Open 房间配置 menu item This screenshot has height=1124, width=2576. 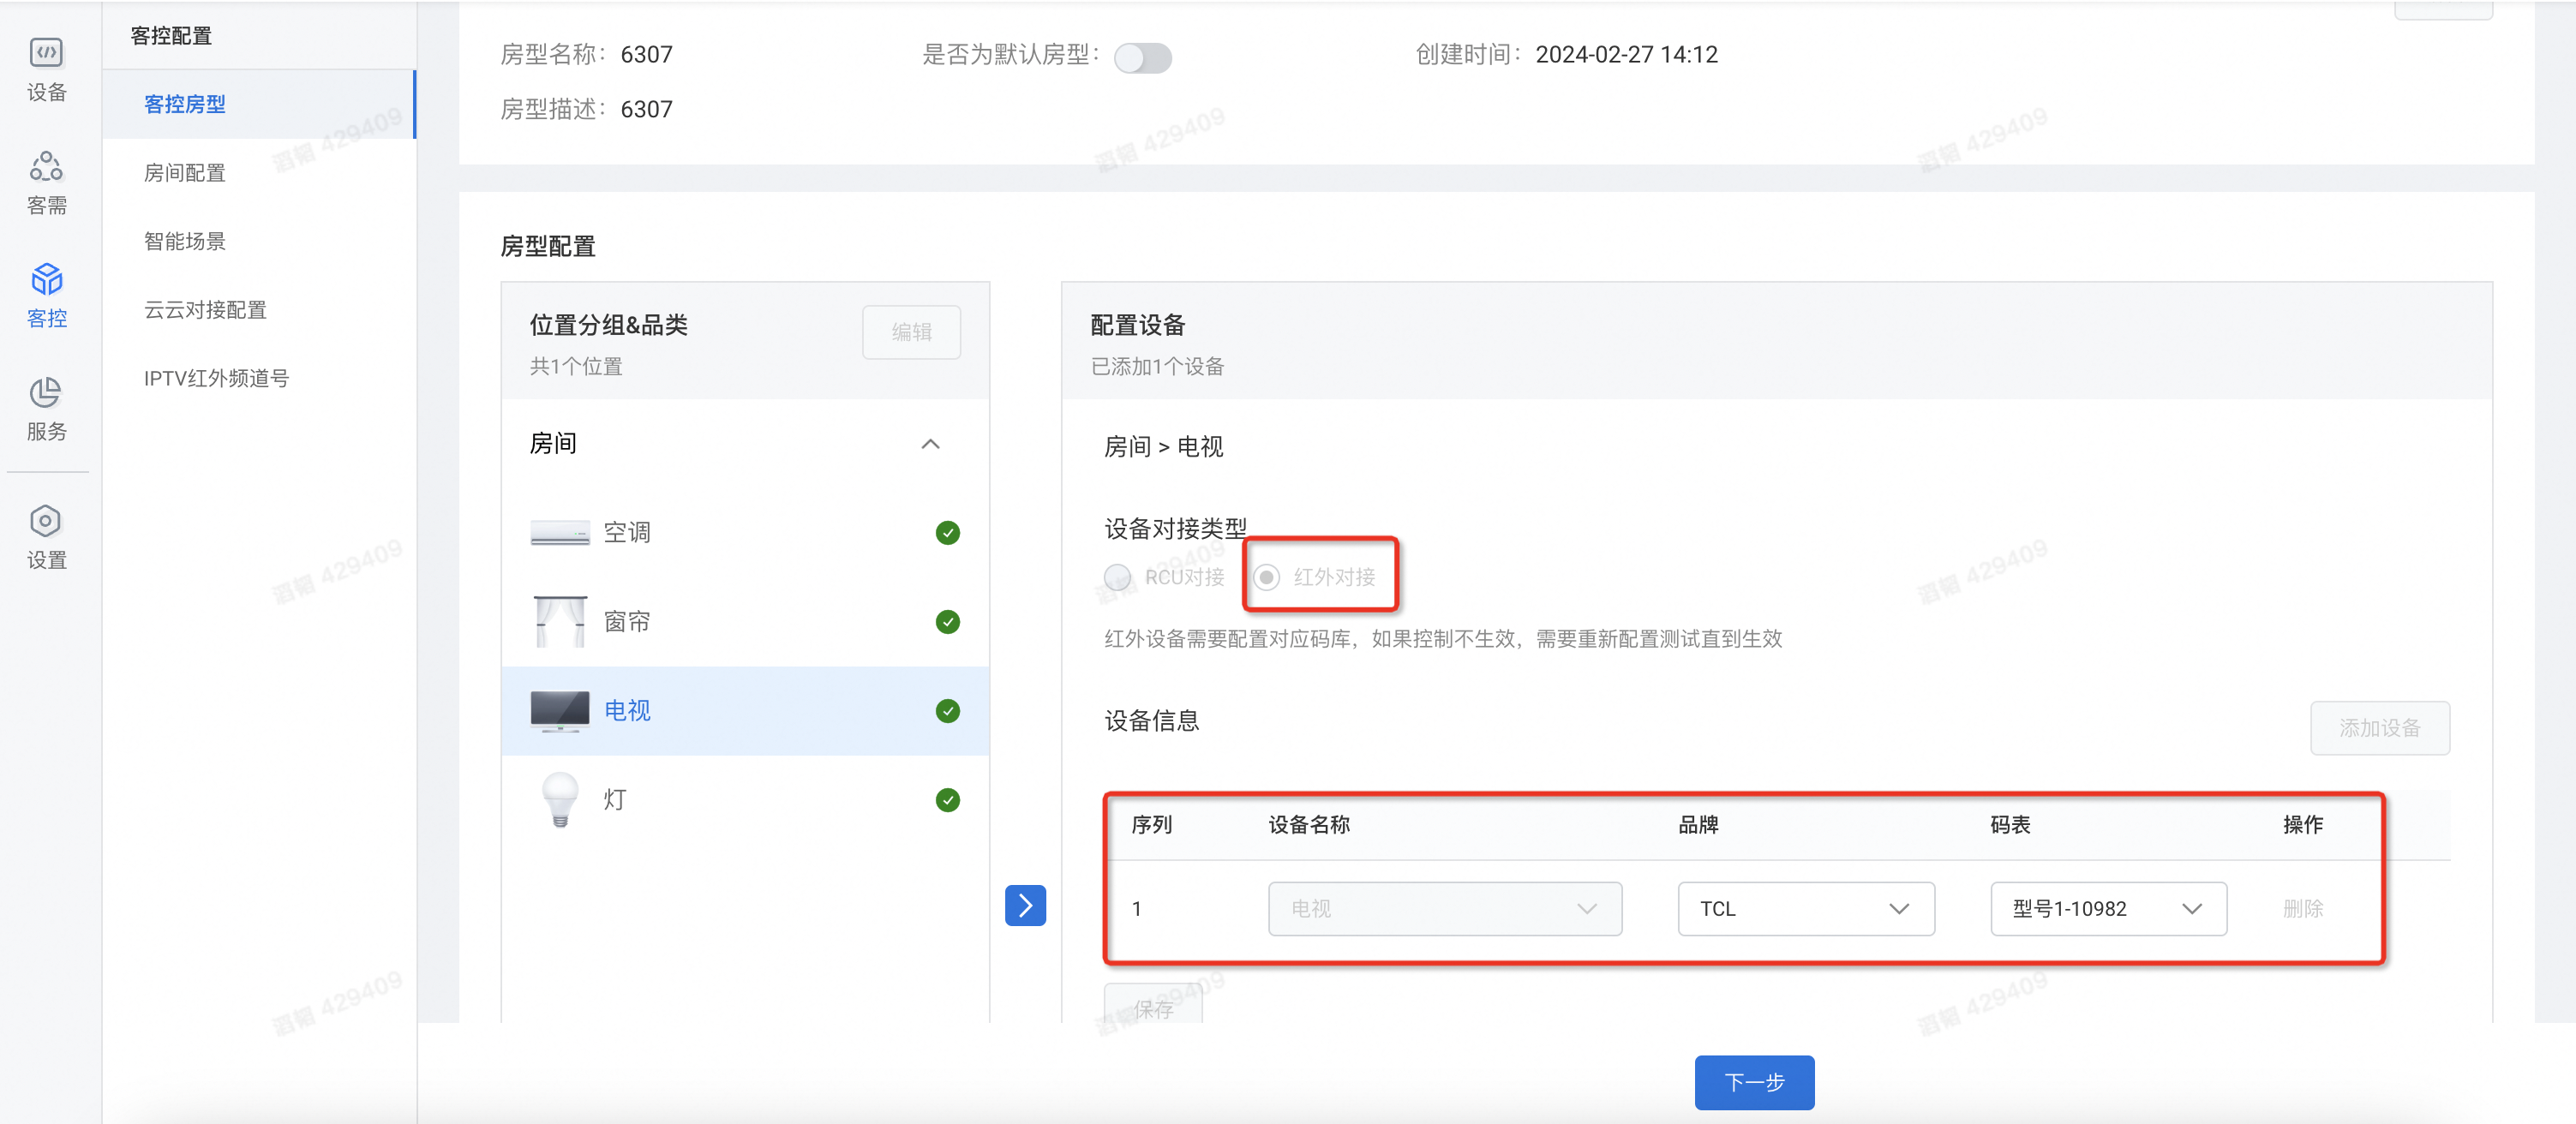coord(185,172)
